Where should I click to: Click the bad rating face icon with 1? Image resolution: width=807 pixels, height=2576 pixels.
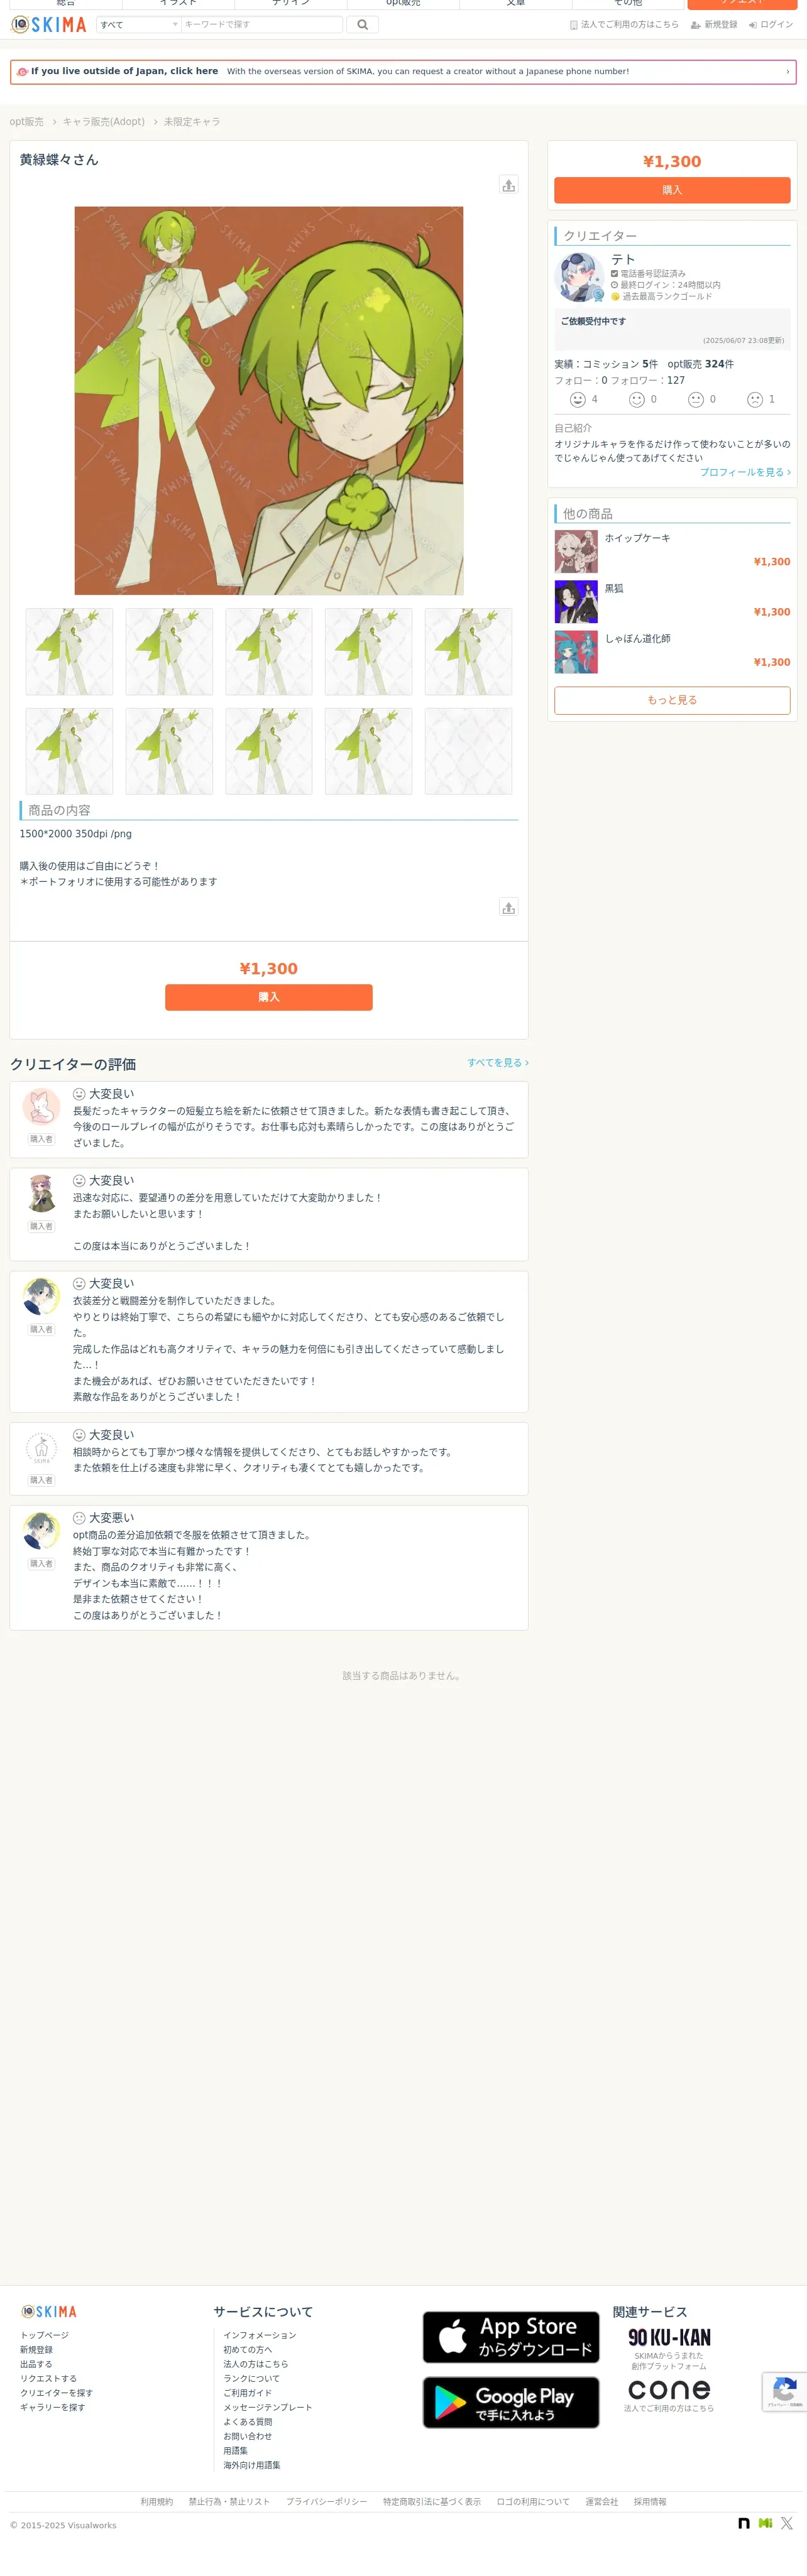click(x=755, y=400)
